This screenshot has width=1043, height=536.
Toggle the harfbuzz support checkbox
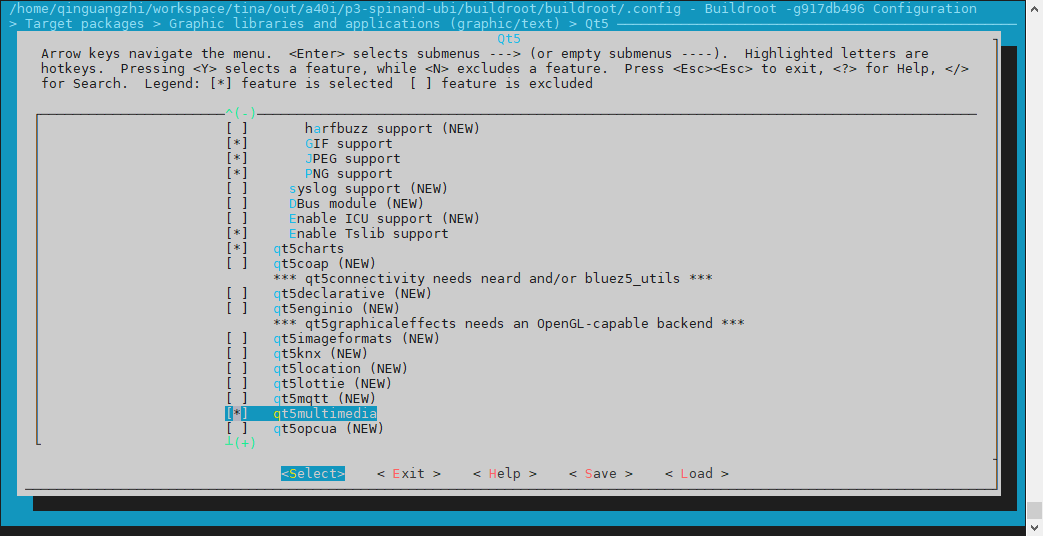pyautogui.click(x=237, y=128)
